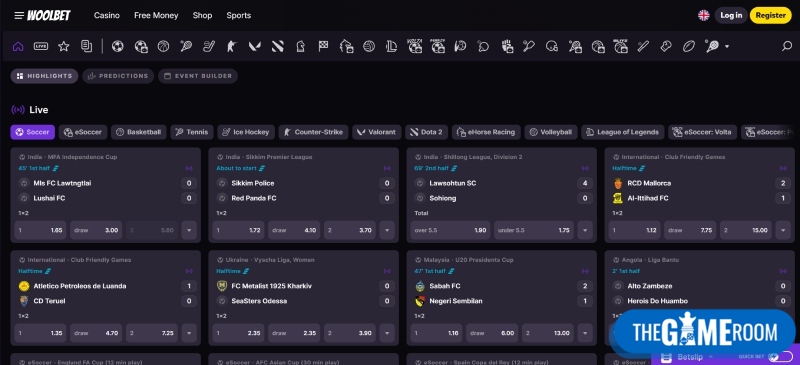This screenshot has height=365, width=800.
Task: Click the Log in button
Action: (731, 15)
